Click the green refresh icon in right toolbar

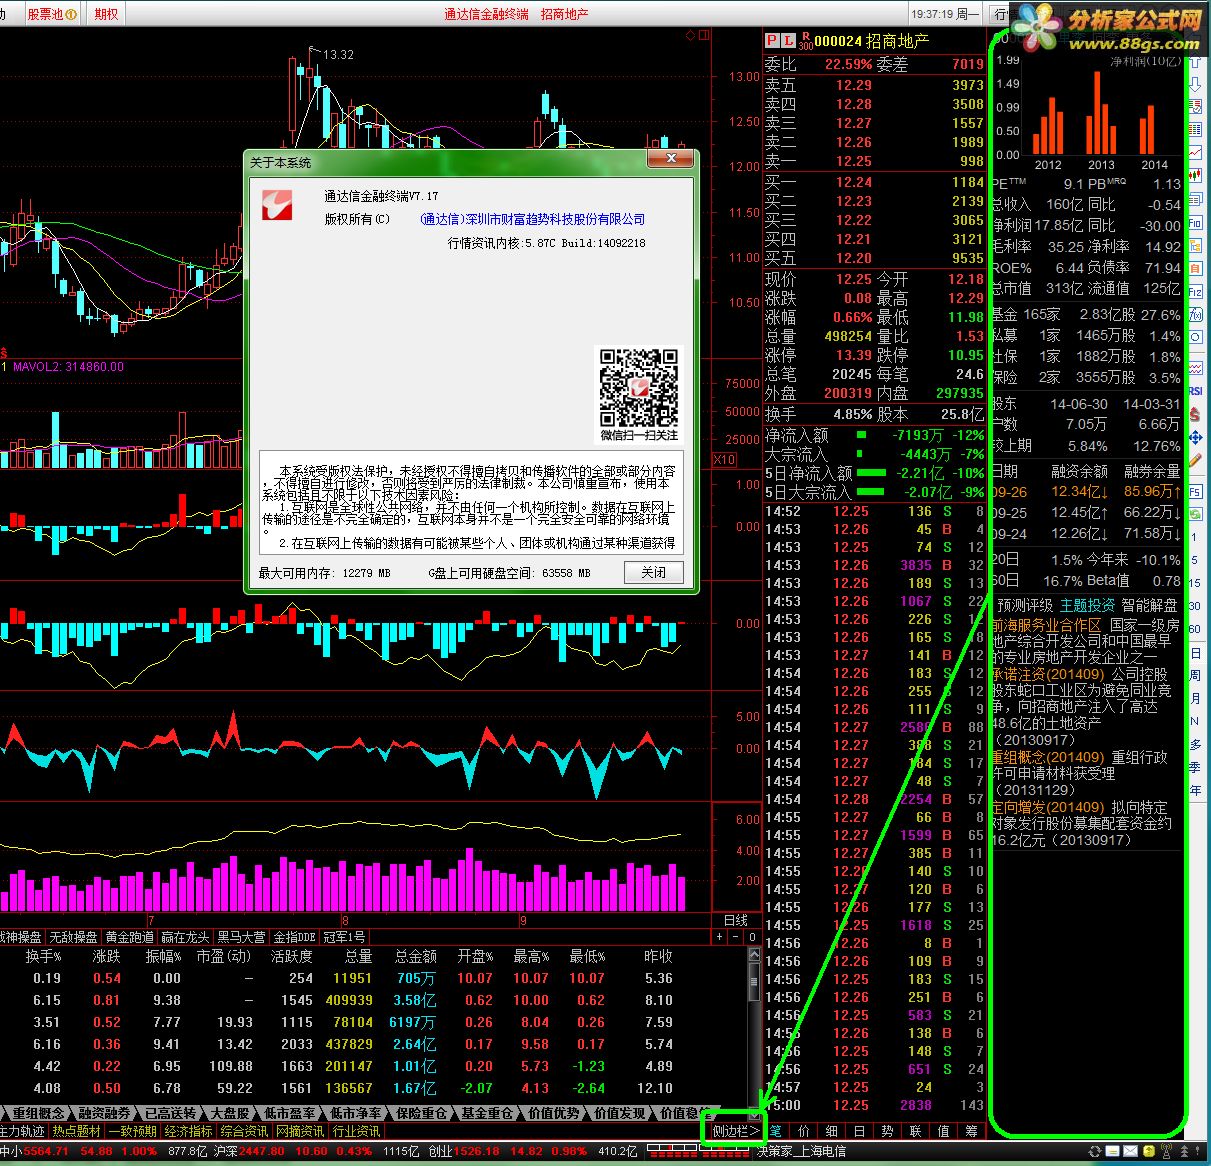click(1195, 514)
